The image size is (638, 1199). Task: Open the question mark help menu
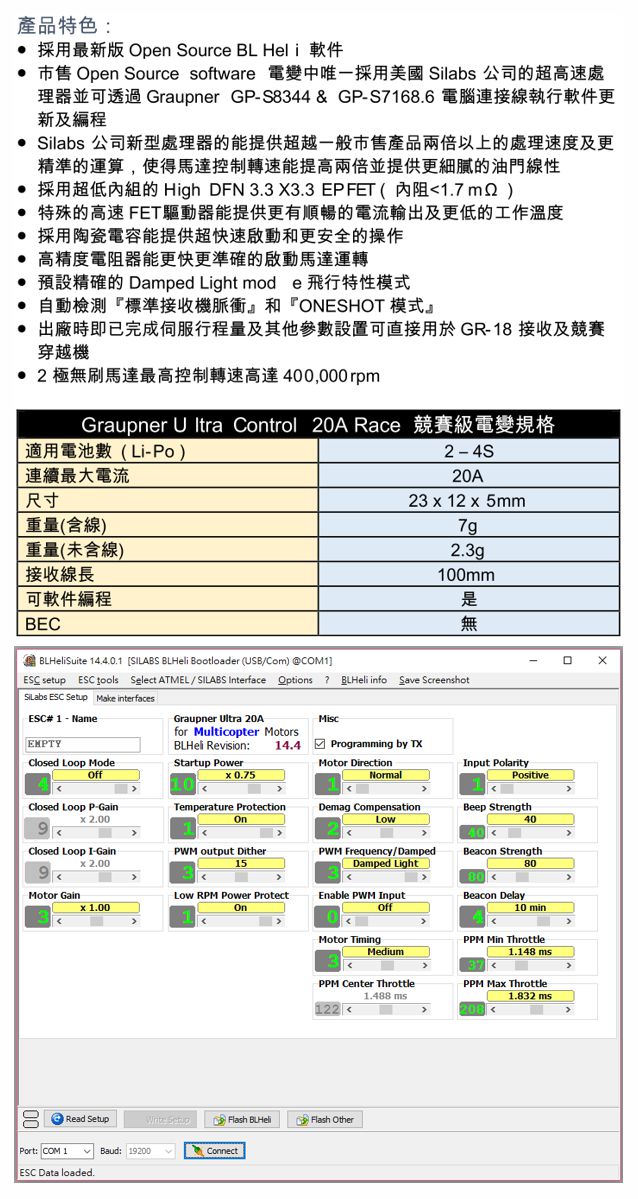[x=327, y=680]
